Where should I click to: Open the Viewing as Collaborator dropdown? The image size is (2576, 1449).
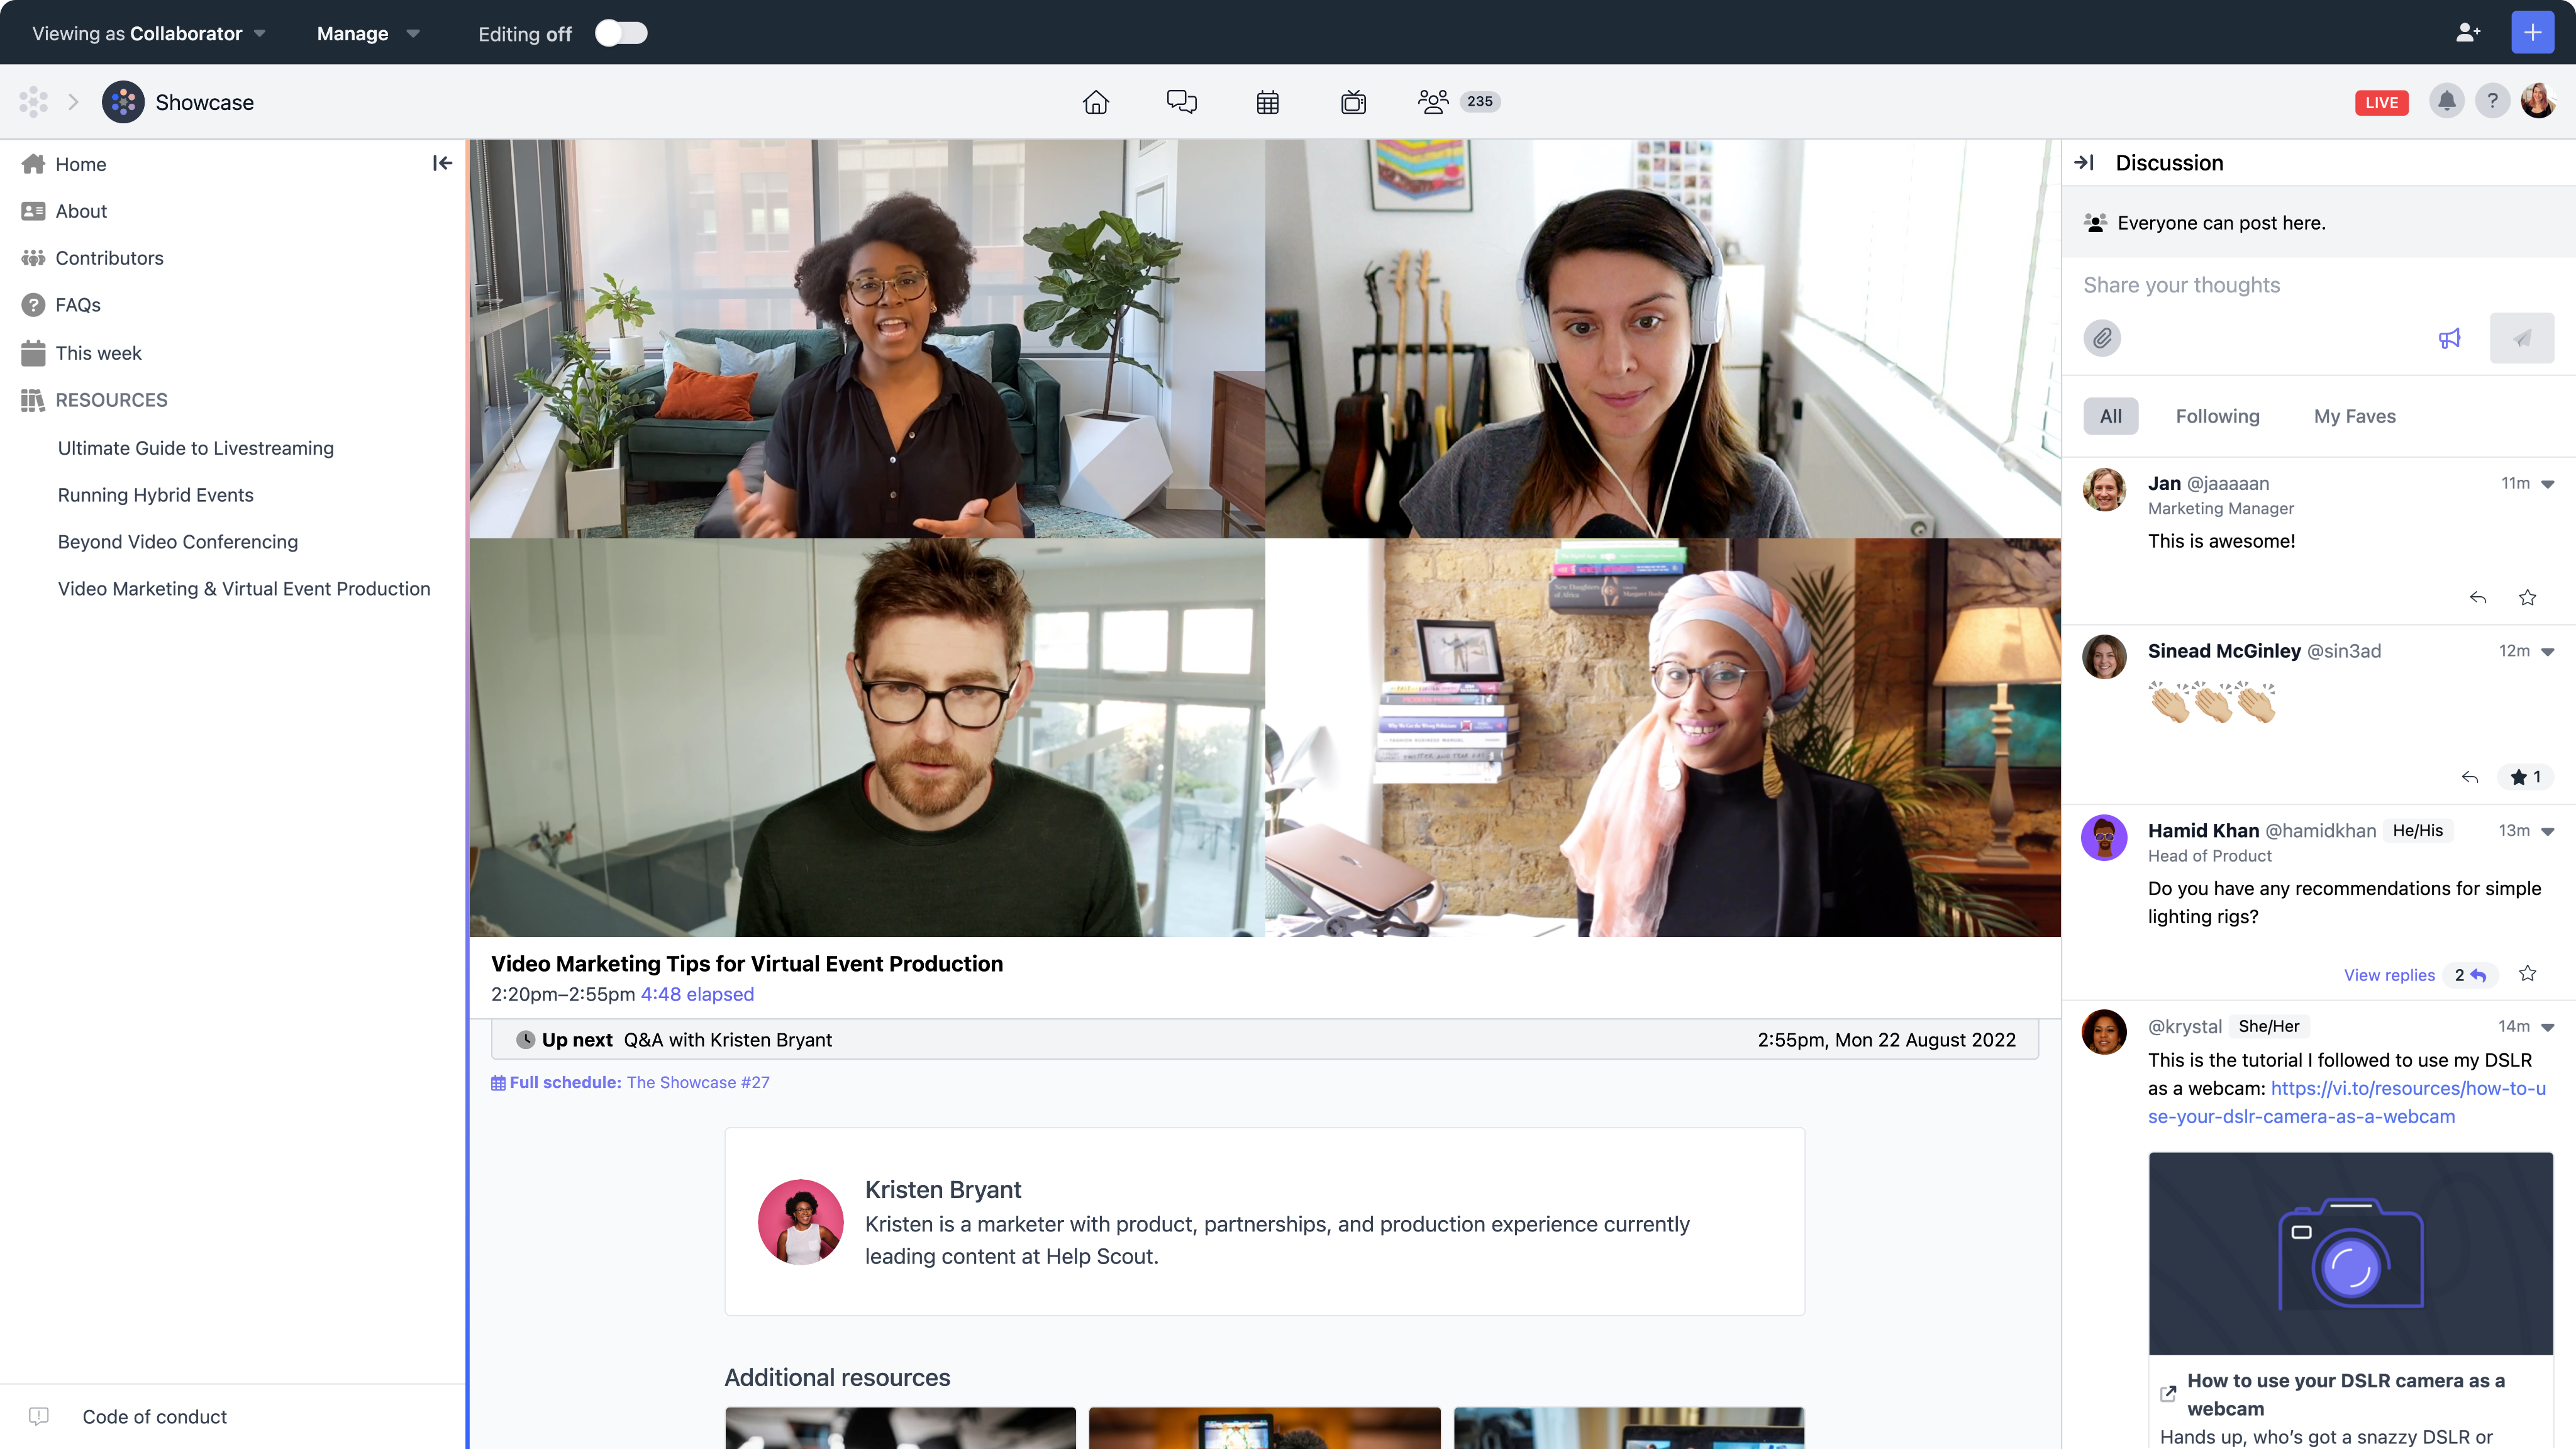(149, 33)
